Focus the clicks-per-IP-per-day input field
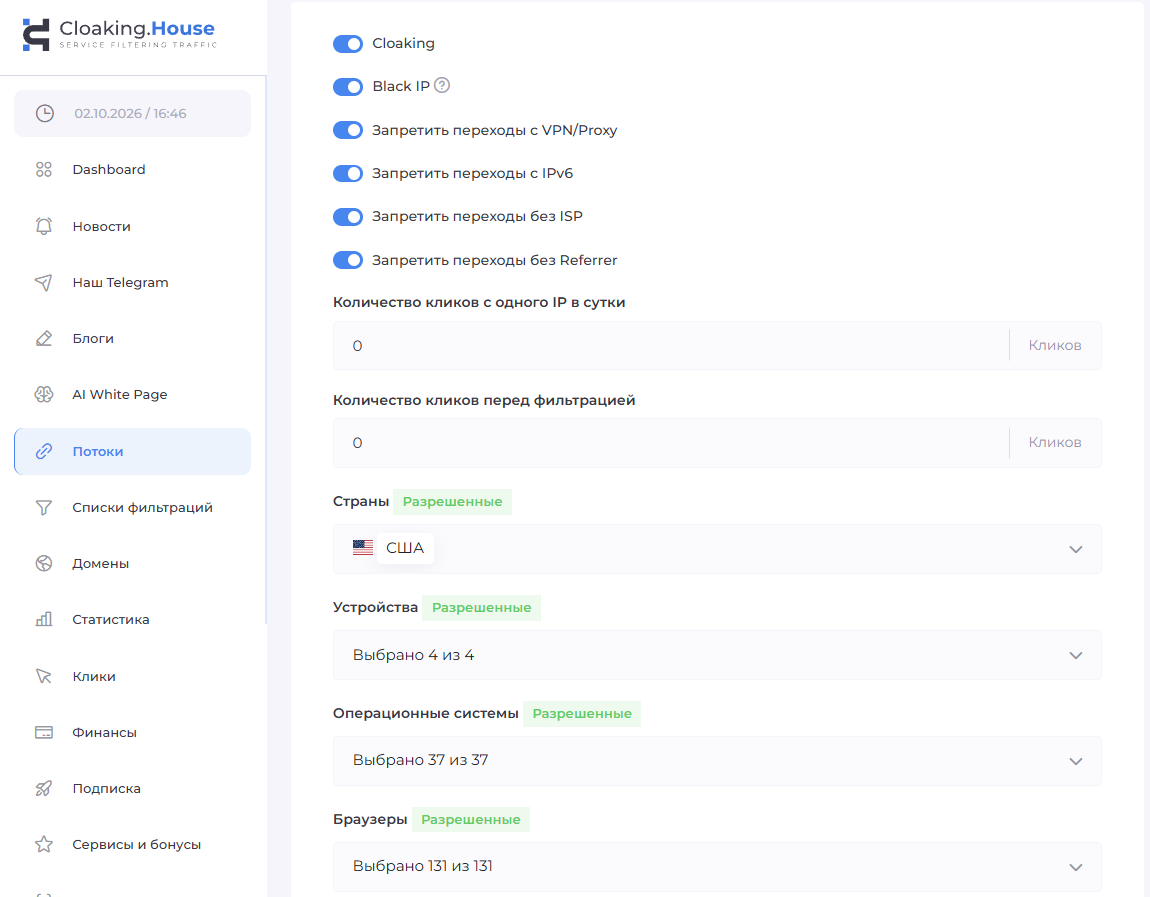1150x897 pixels. pos(671,345)
